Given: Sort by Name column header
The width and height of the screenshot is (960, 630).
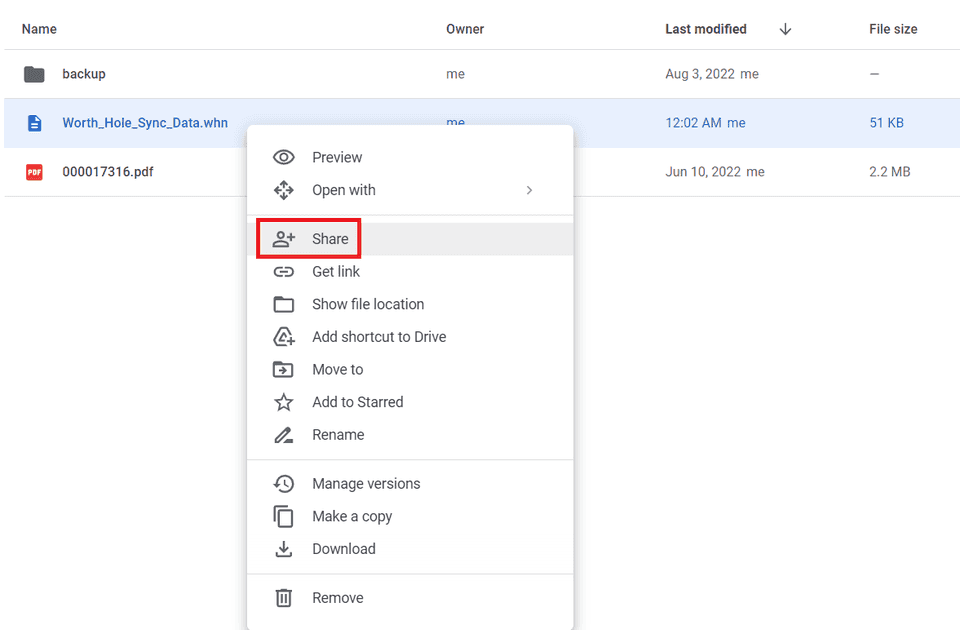Looking at the screenshot, I should [x=39, y=29].
